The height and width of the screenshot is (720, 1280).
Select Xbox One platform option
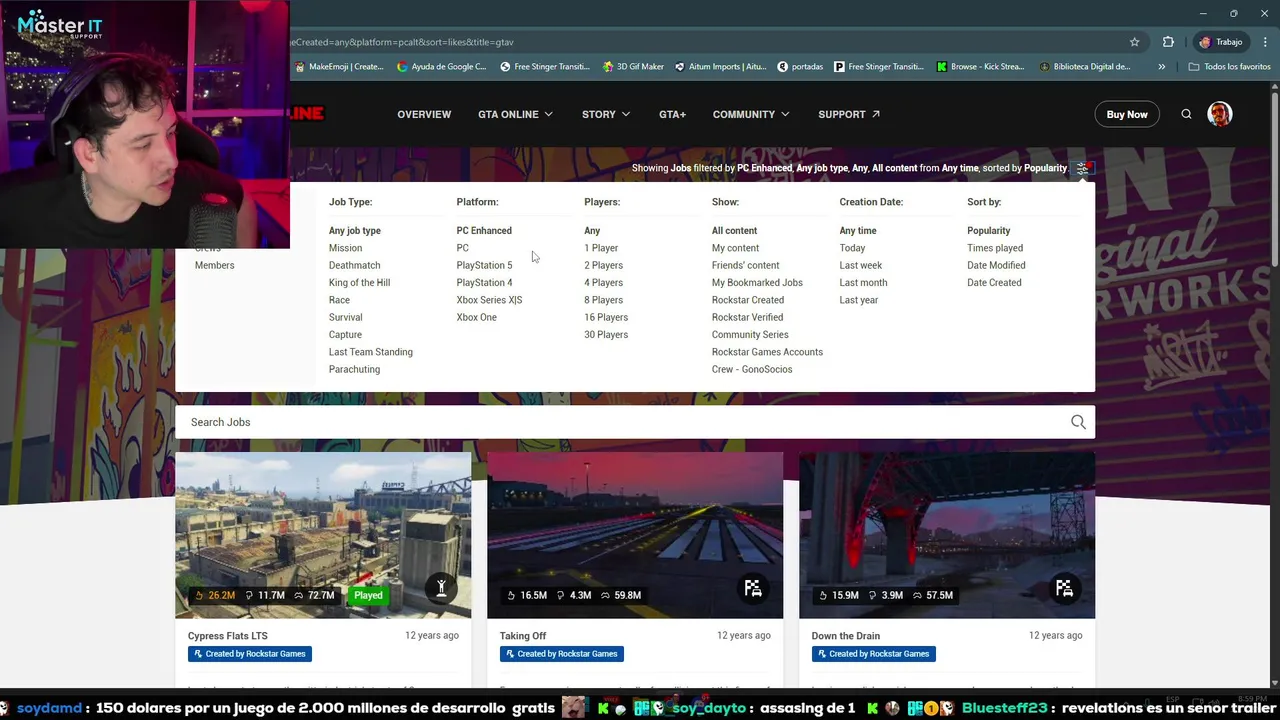[x=476, y=317]
